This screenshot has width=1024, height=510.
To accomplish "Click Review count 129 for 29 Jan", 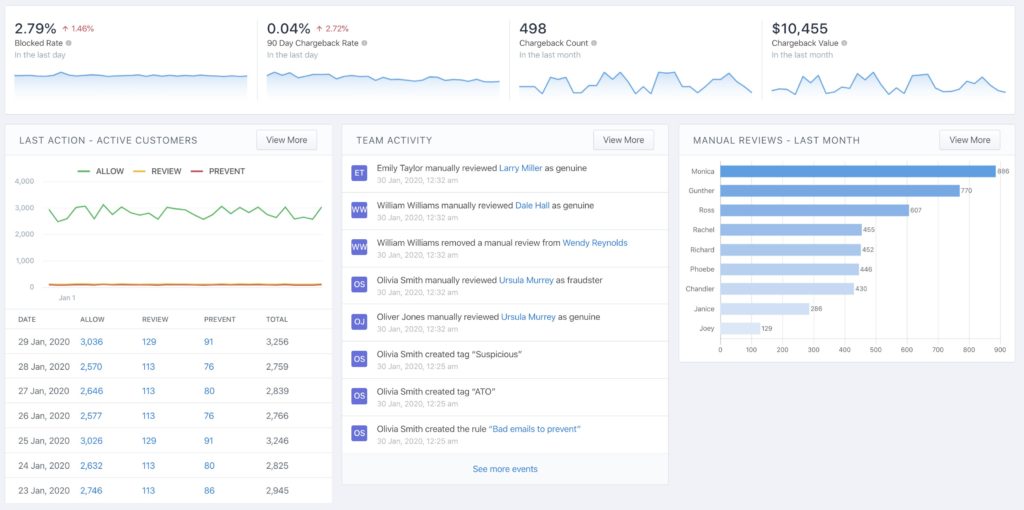I will pyautogui.click(x=149, y=342).
